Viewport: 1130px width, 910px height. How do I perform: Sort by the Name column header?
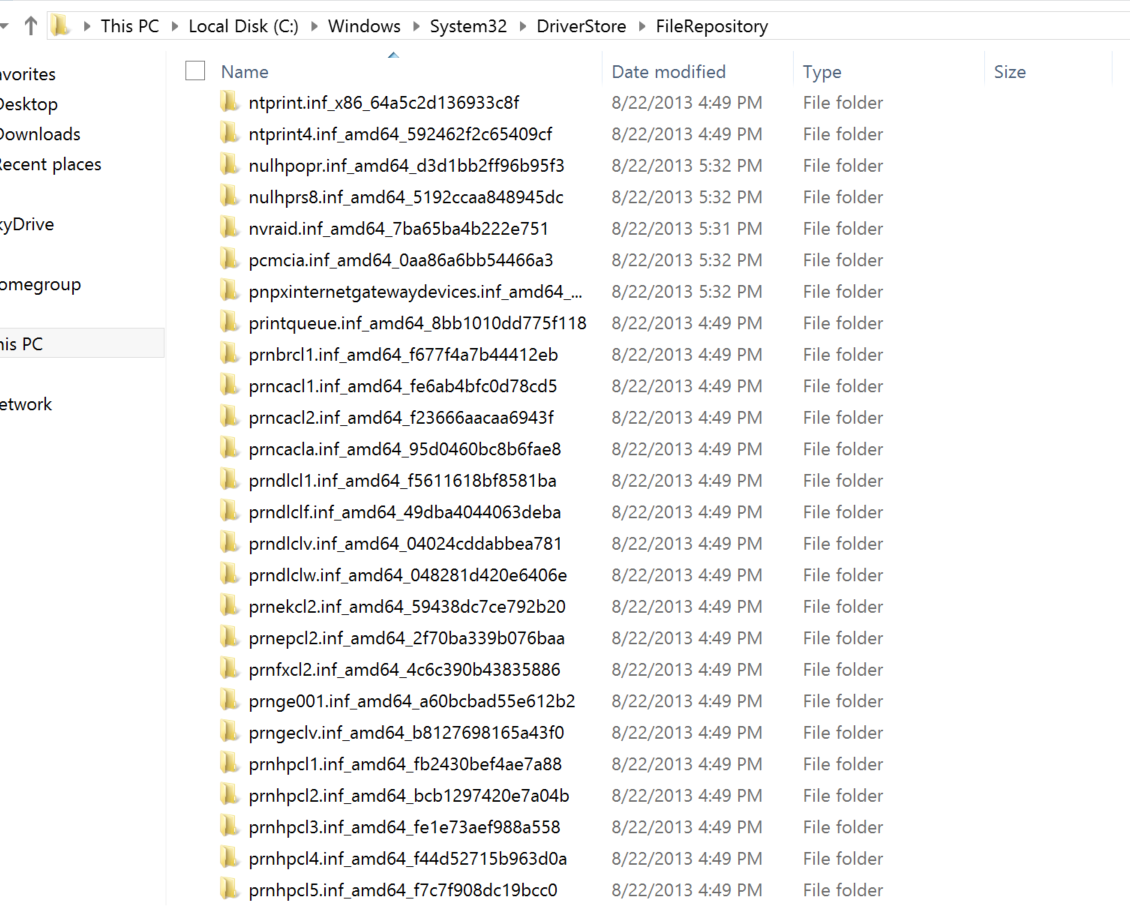pyautogui.click(x=245, y=72)
